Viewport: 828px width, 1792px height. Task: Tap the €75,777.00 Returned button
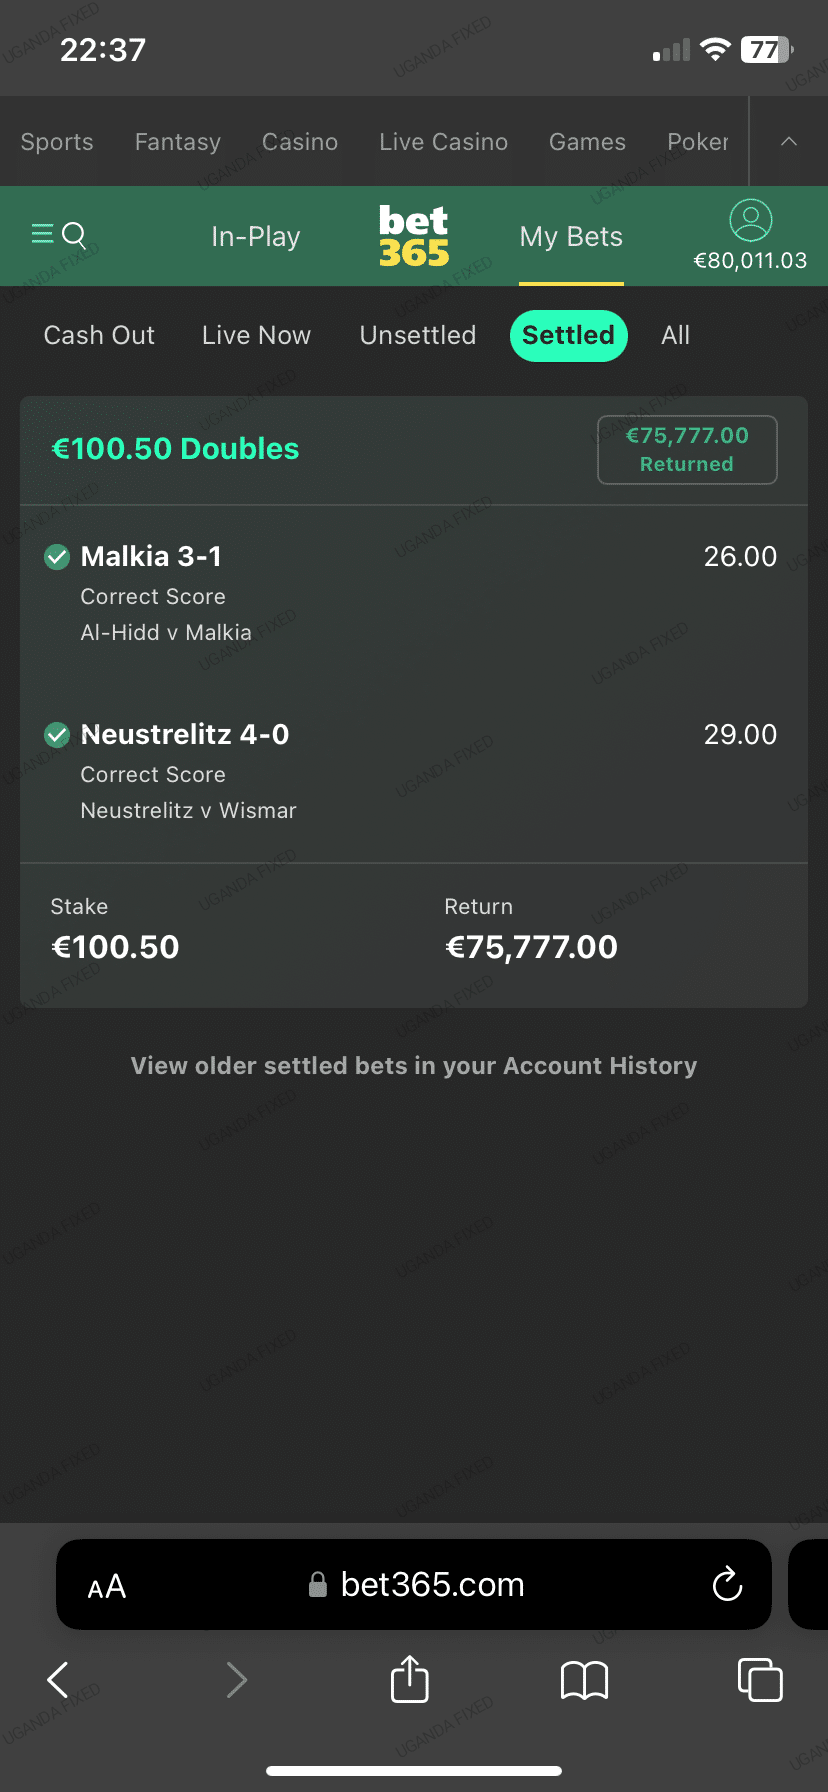pos(687,450)
